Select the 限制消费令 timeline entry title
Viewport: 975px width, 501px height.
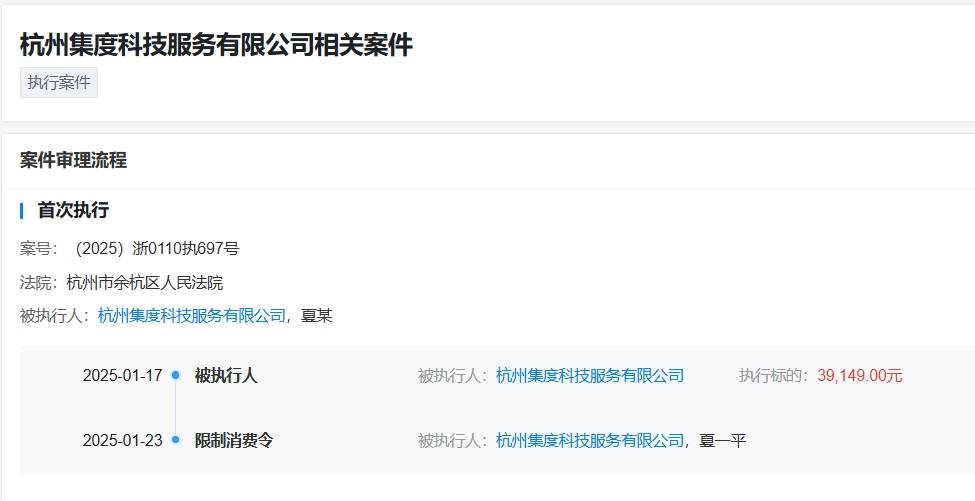coord(234,441)
